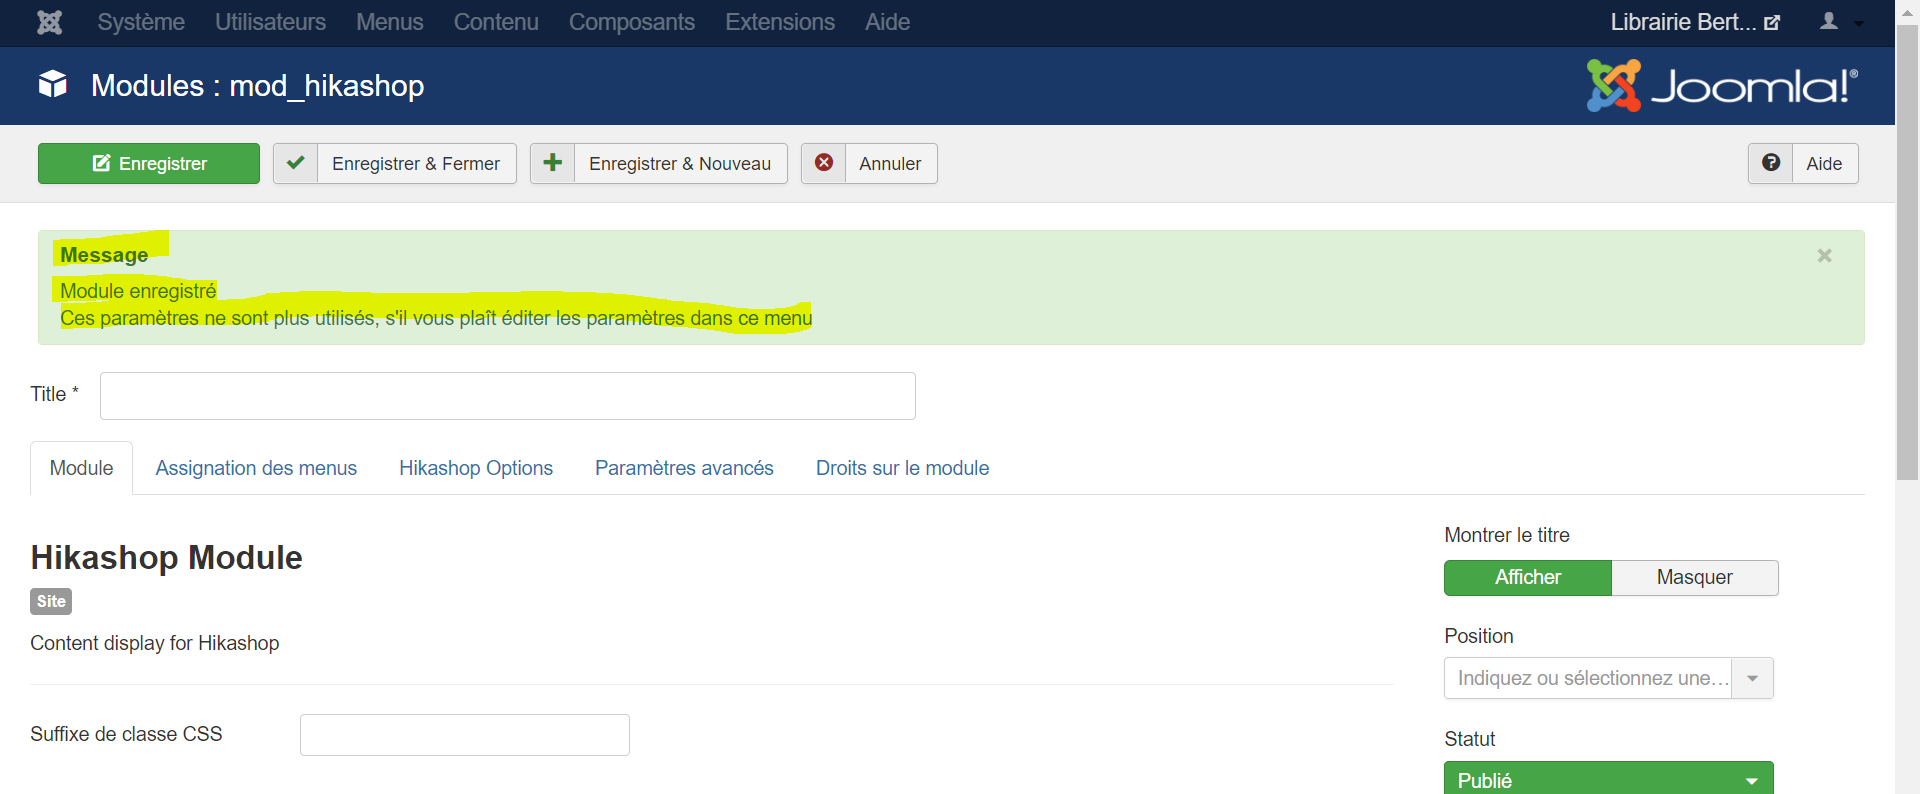Open the Composants menu
The height and width of the screenshot is (794, 1920).
pos(632,22)
